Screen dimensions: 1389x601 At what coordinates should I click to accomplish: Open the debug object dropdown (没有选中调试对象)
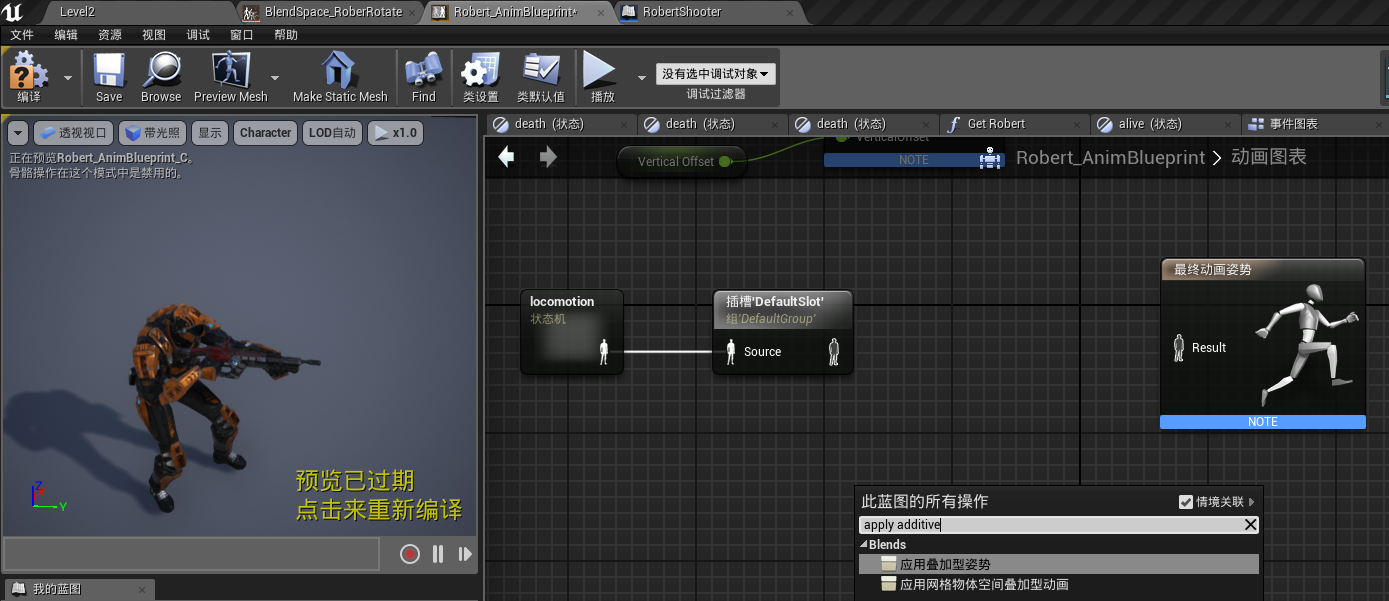click(716, 74)
